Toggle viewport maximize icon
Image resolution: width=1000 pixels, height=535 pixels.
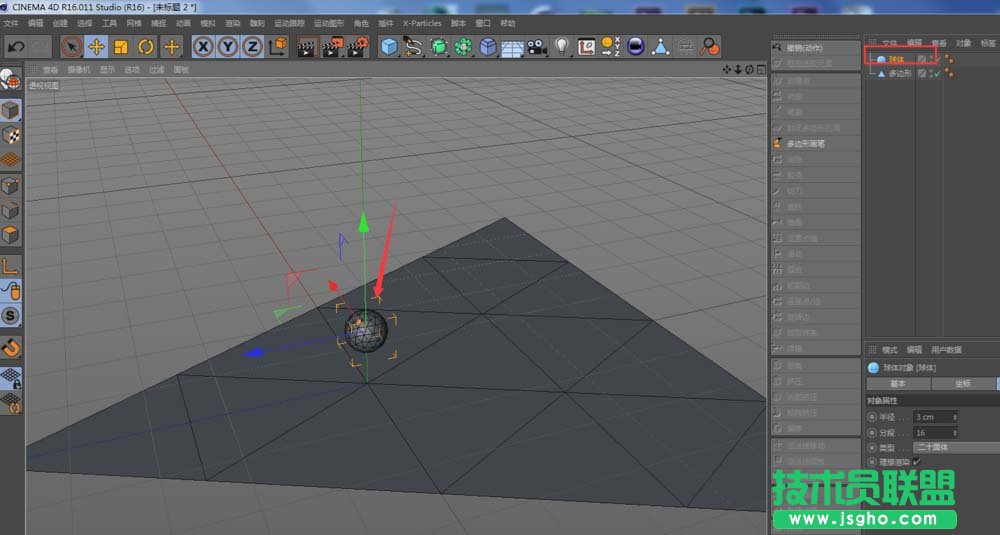point(761,70)
